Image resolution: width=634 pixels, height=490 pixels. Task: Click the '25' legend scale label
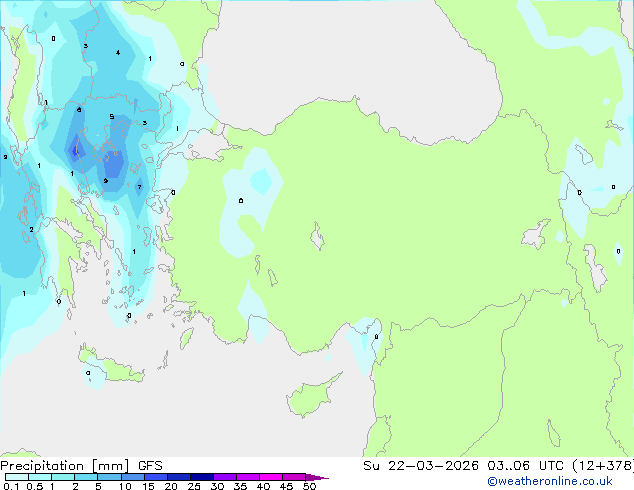coord(194,486)
